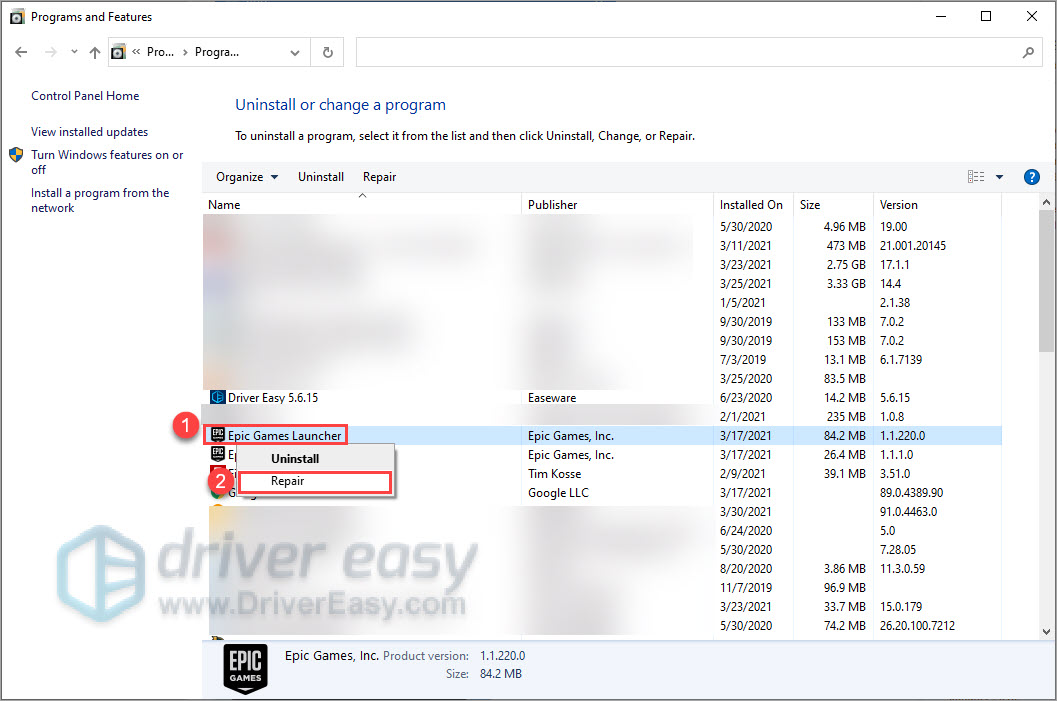This screenshot has width=1057, height=701.
Task: Click the 3/11/2021 installed date cell
Action: (746, 246)
